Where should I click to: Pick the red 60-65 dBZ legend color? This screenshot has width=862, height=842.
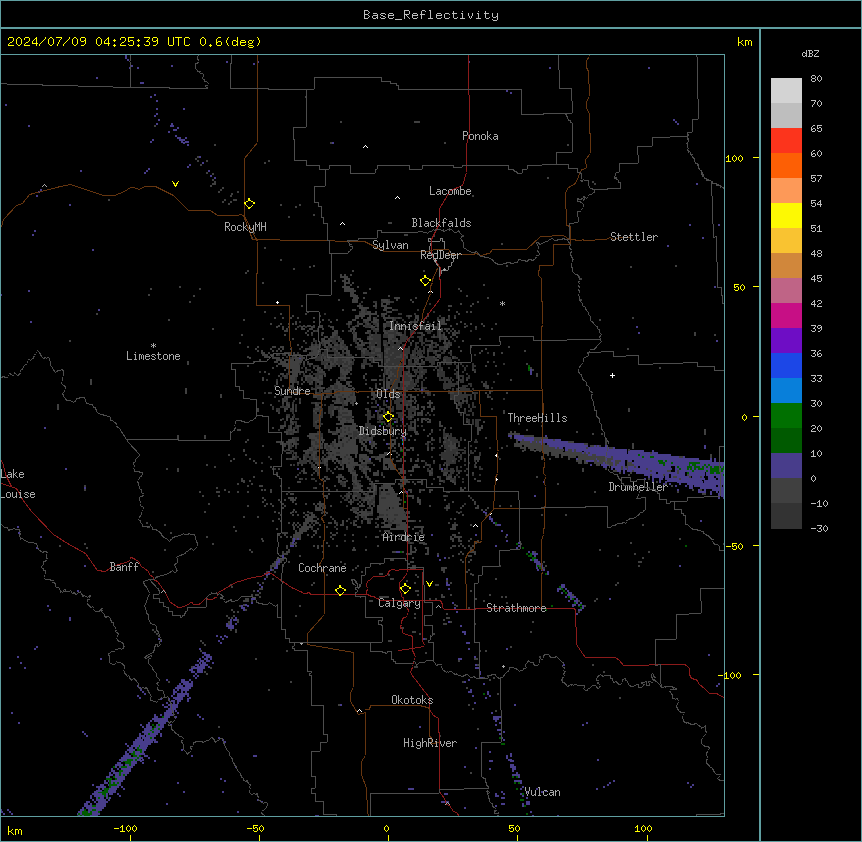click(x=786, y=140)
